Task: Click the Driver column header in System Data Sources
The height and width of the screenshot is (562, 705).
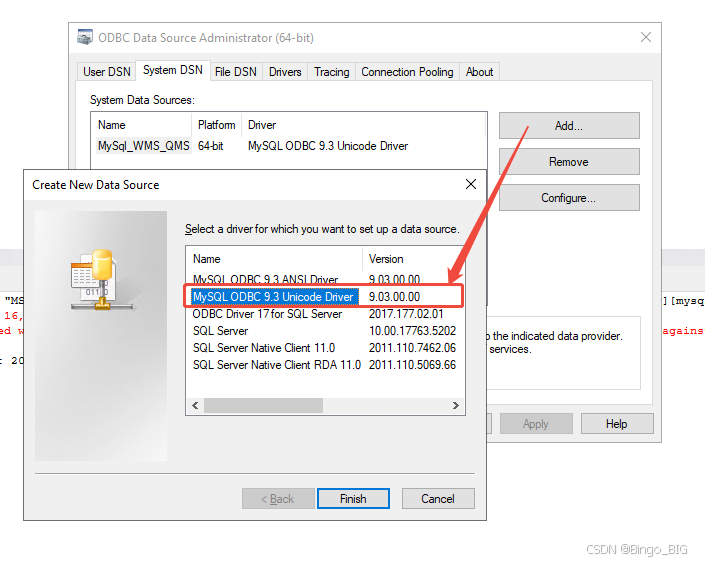Action: tap(364, 125)
